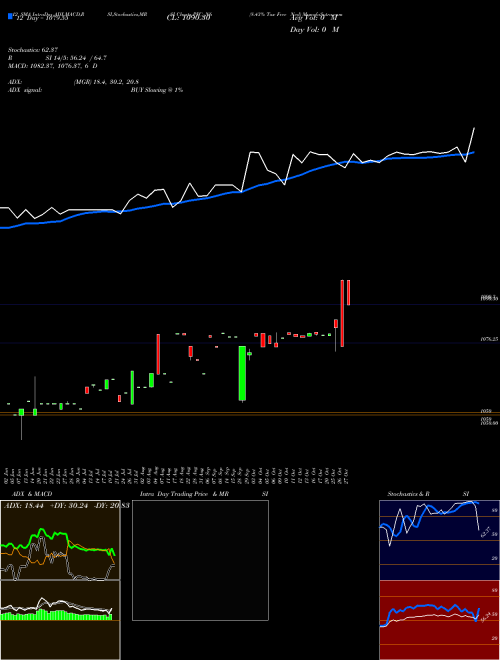Click the +DY: 30.24 value in indicator panel
The height and width of the screenshot is (660, 500).
pyautogui.click(x=68, y=506)
